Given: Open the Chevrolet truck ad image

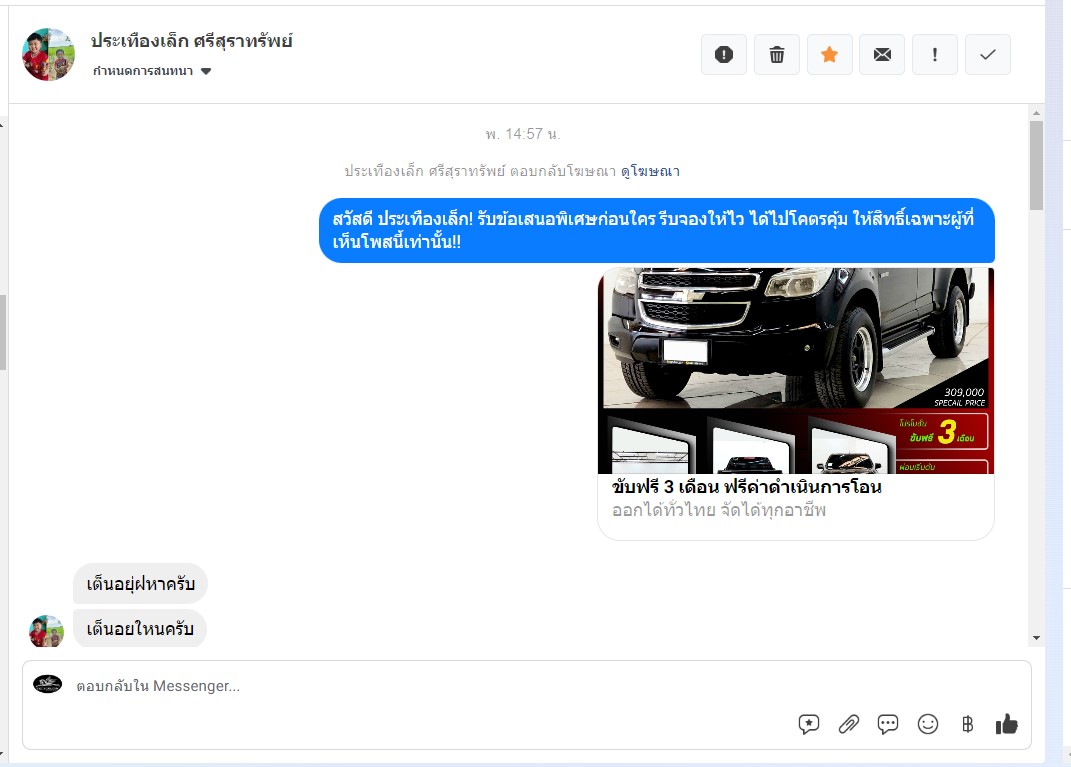Looking at the screenshot, I should tap(796, 371).
